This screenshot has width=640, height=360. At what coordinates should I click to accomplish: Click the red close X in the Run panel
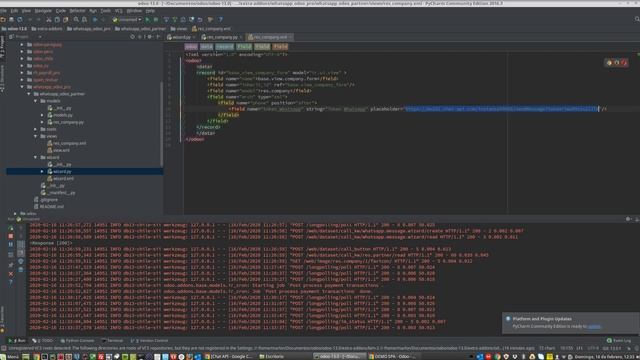click(11, 274)
